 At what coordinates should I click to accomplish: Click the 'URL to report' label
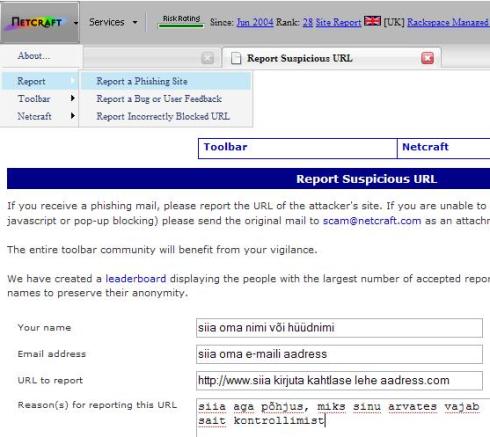[50, 380]
